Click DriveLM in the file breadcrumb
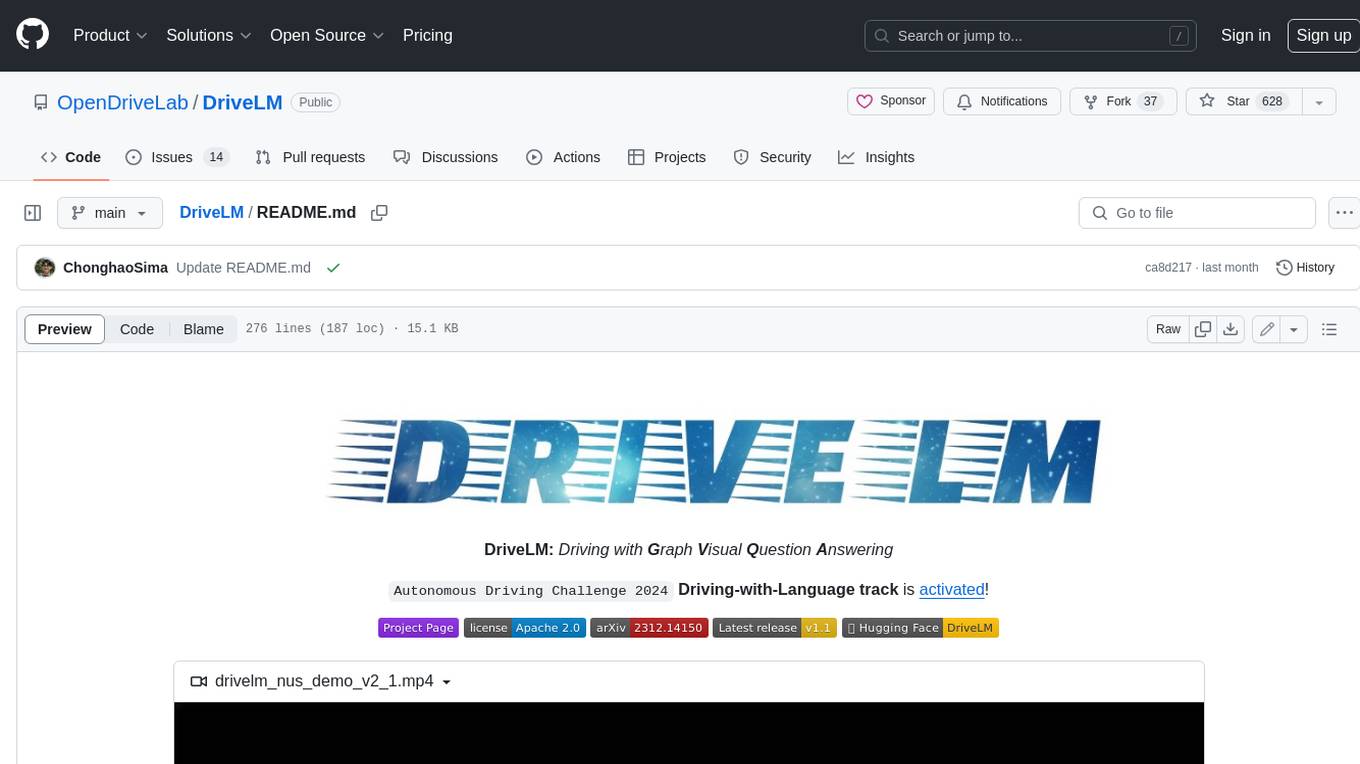 211,212
